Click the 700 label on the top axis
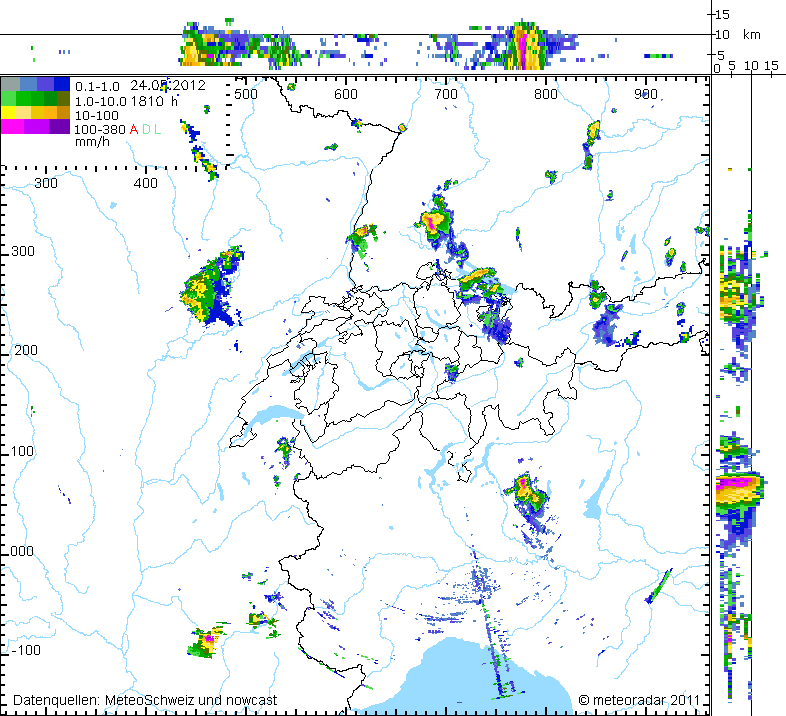 [446, 94]
